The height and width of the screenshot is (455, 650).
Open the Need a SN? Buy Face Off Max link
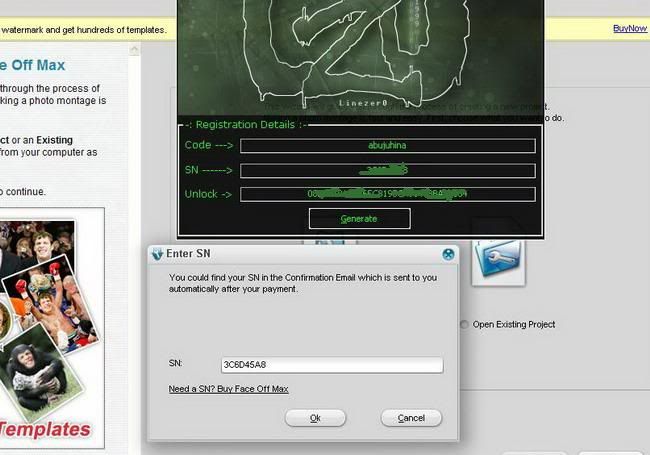point(228,389)
